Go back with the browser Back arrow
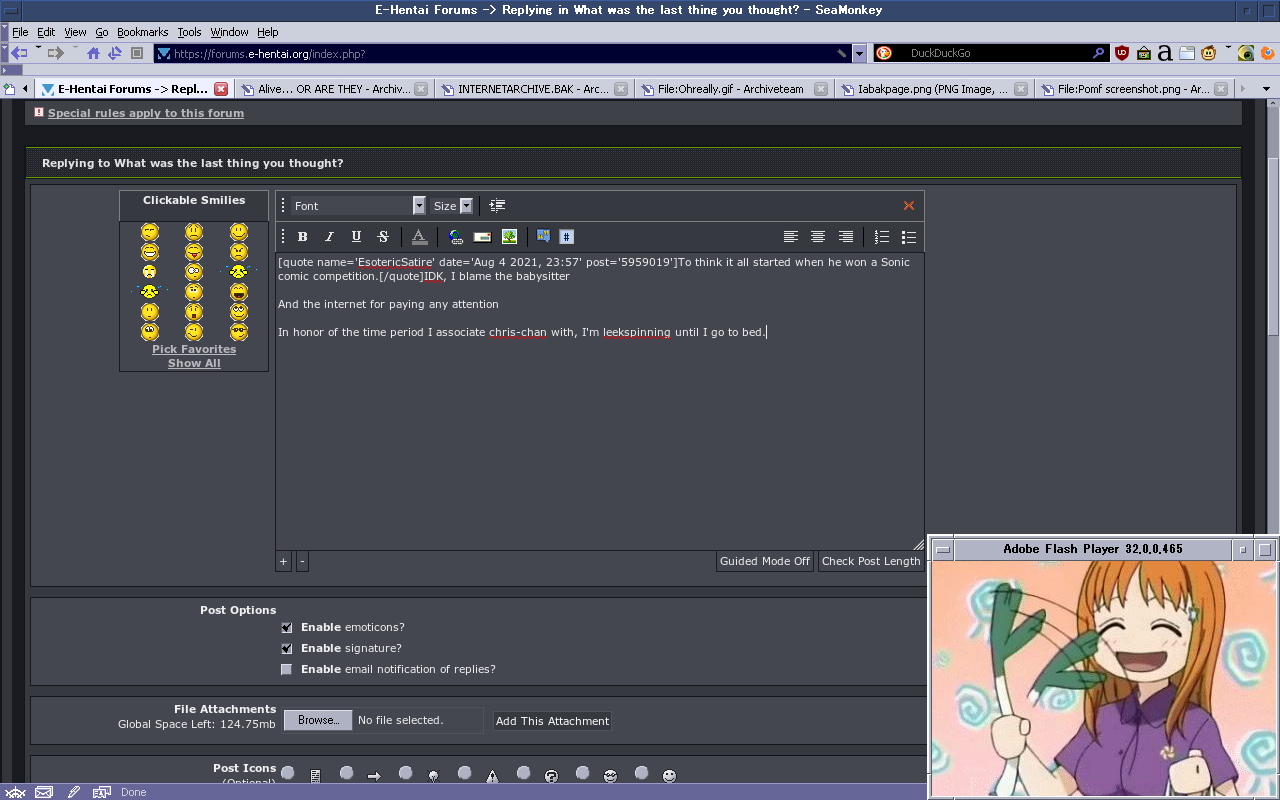The image size is (1280, 800). click(19, 53)
